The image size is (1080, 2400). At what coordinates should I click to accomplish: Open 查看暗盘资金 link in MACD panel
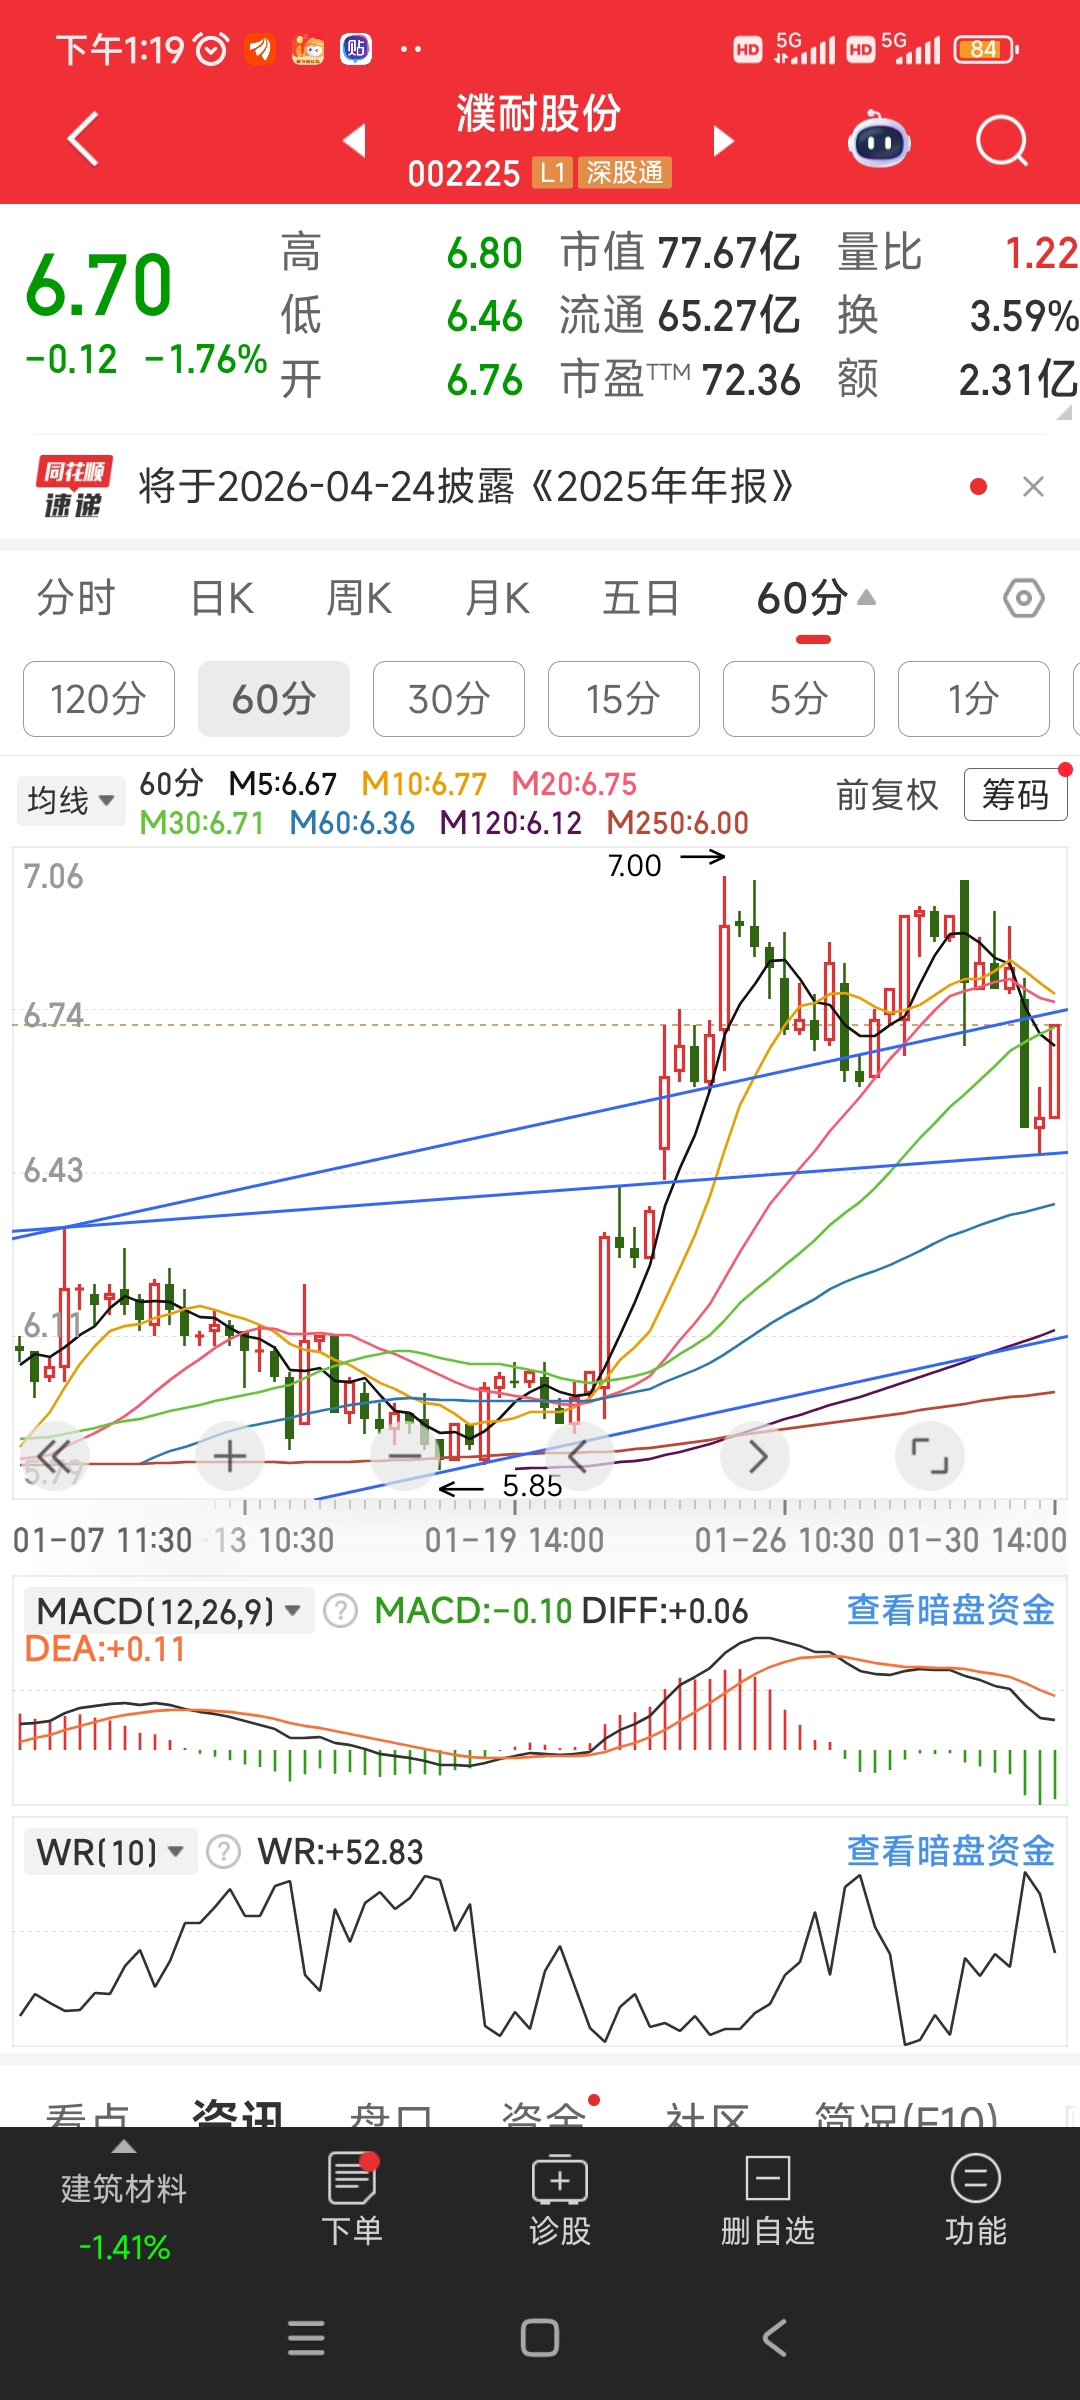(x=950, y=1609)
